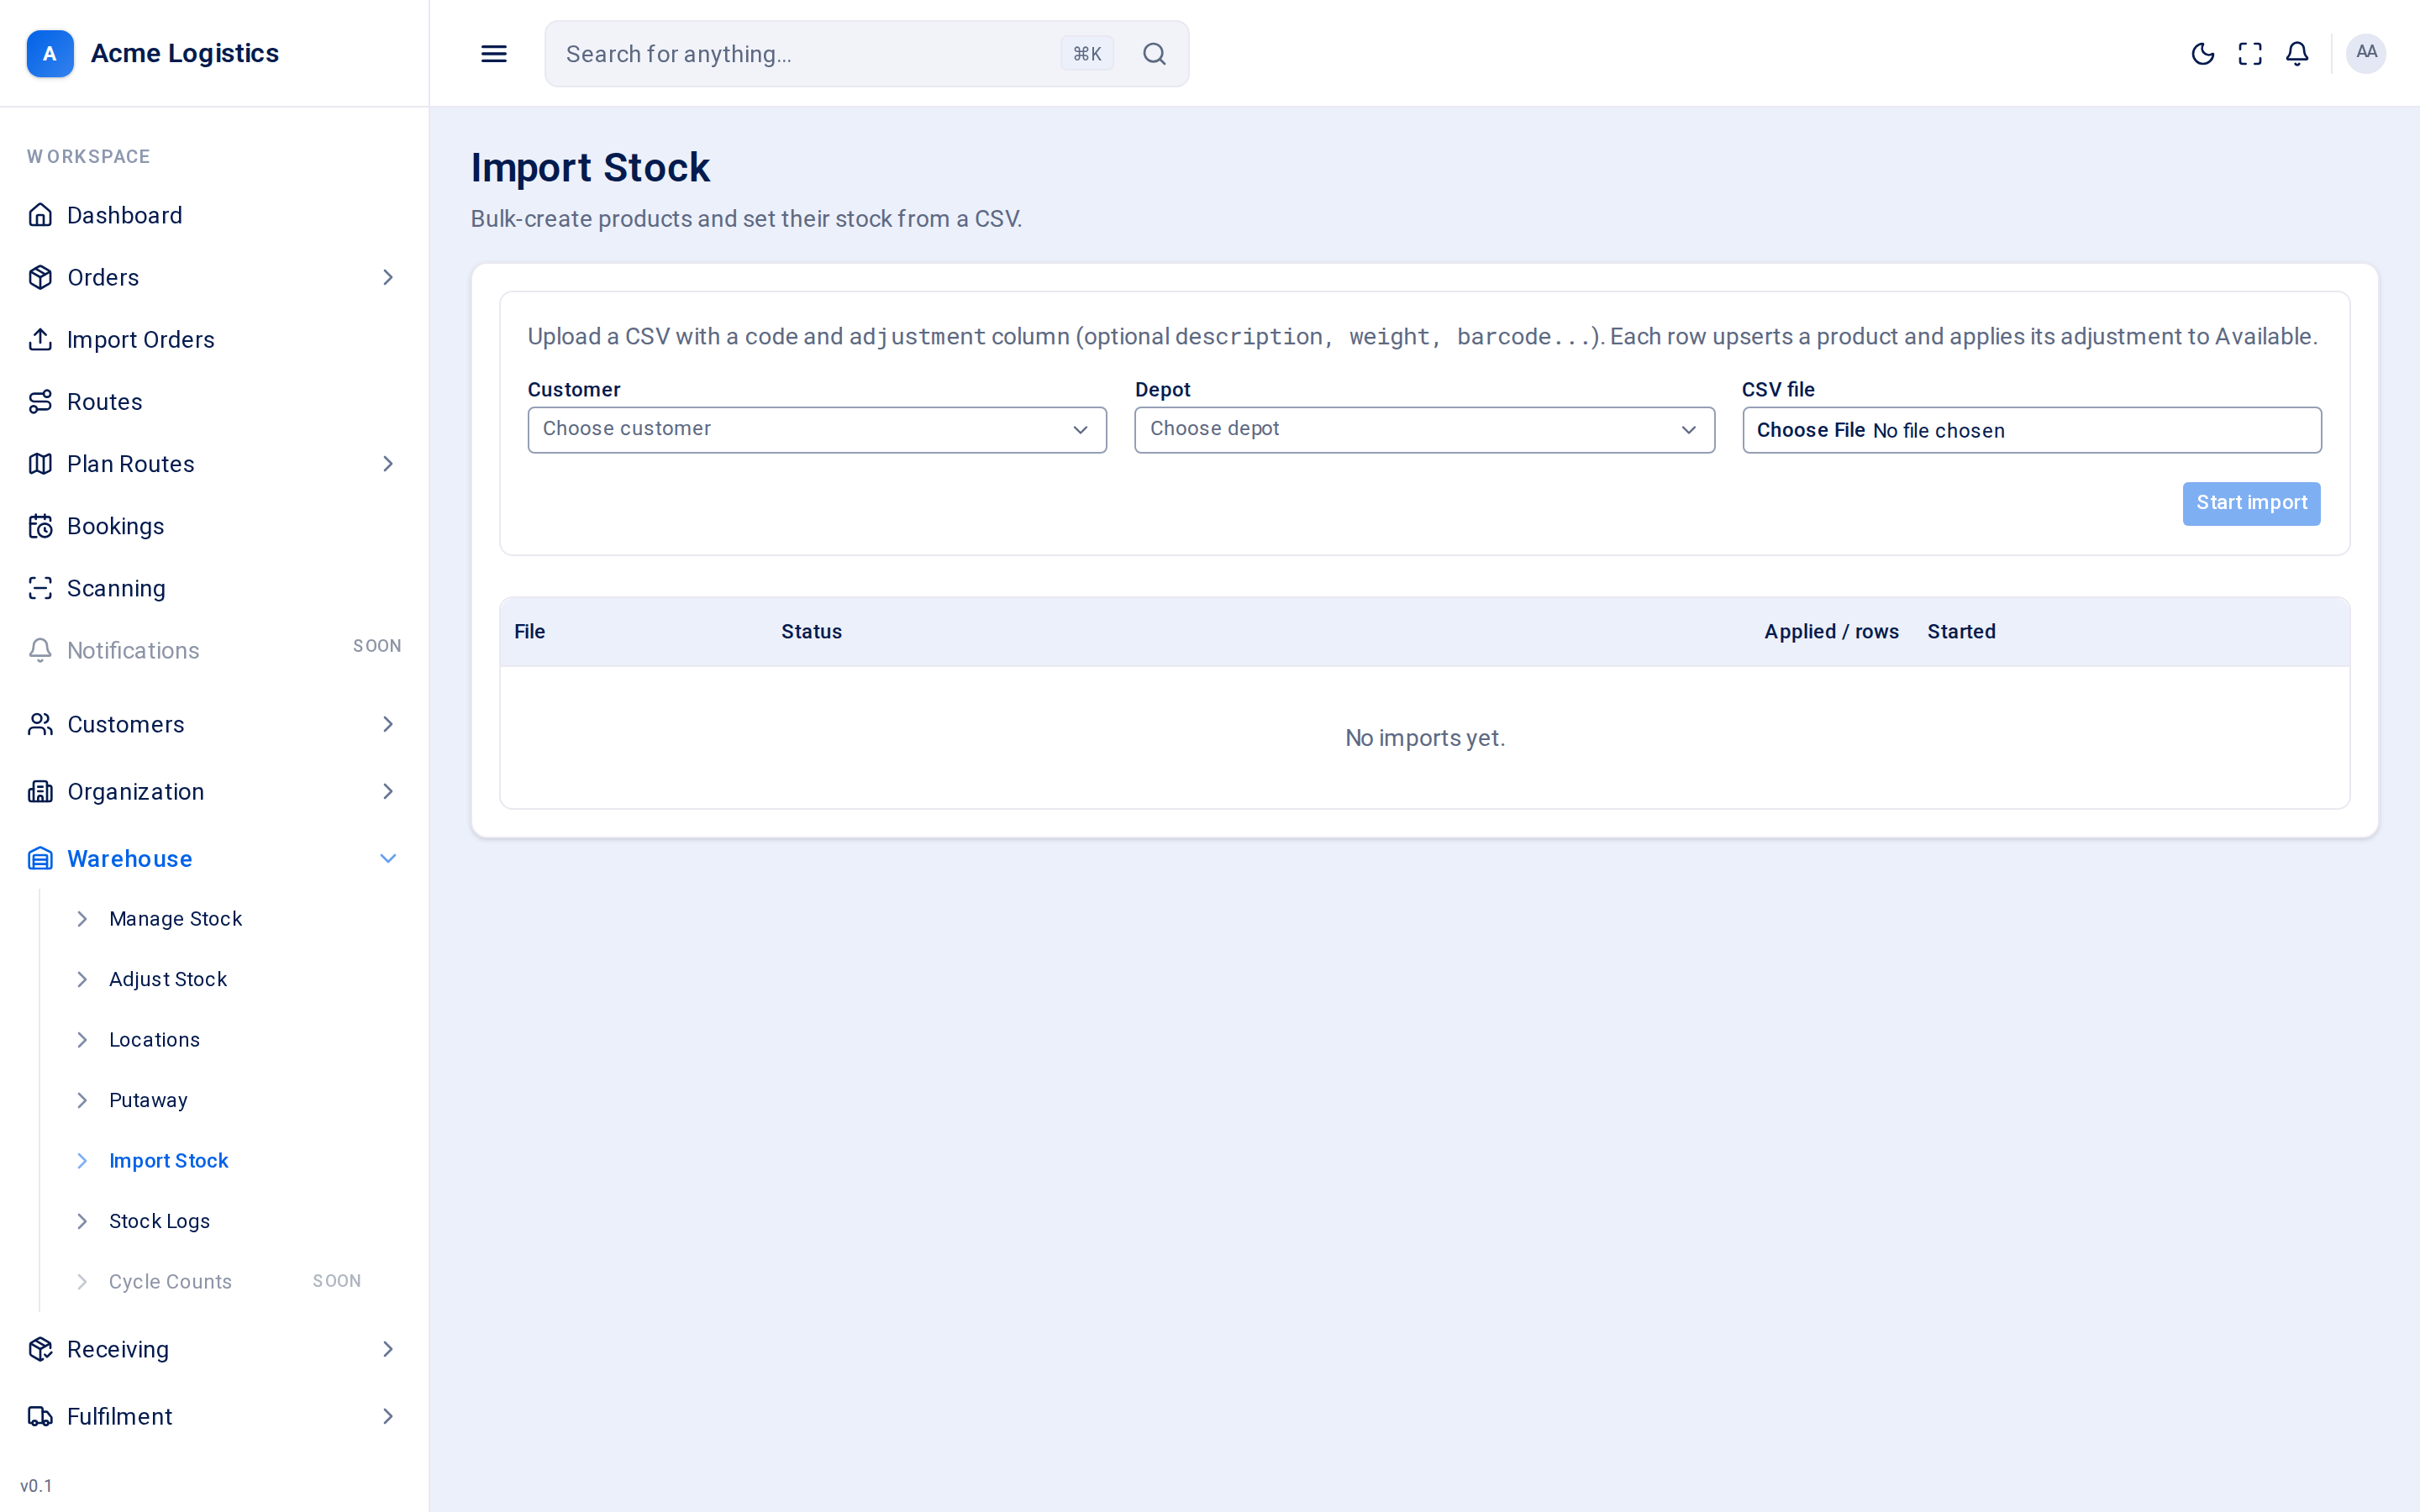2420x1512 pixels.
Task: Expand the Customers submenu chevron
Action: coord(388,724)
